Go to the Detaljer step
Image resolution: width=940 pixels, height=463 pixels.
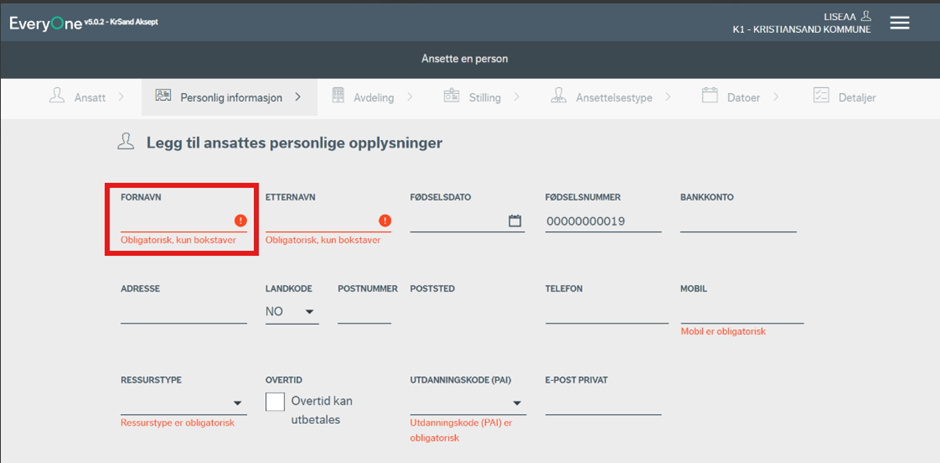[x=848, y=97]
